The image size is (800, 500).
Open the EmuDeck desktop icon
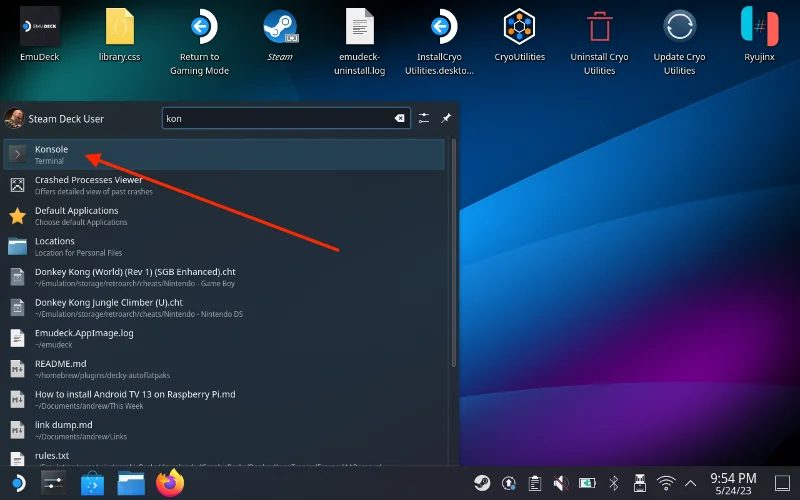[x=40, y=35]
